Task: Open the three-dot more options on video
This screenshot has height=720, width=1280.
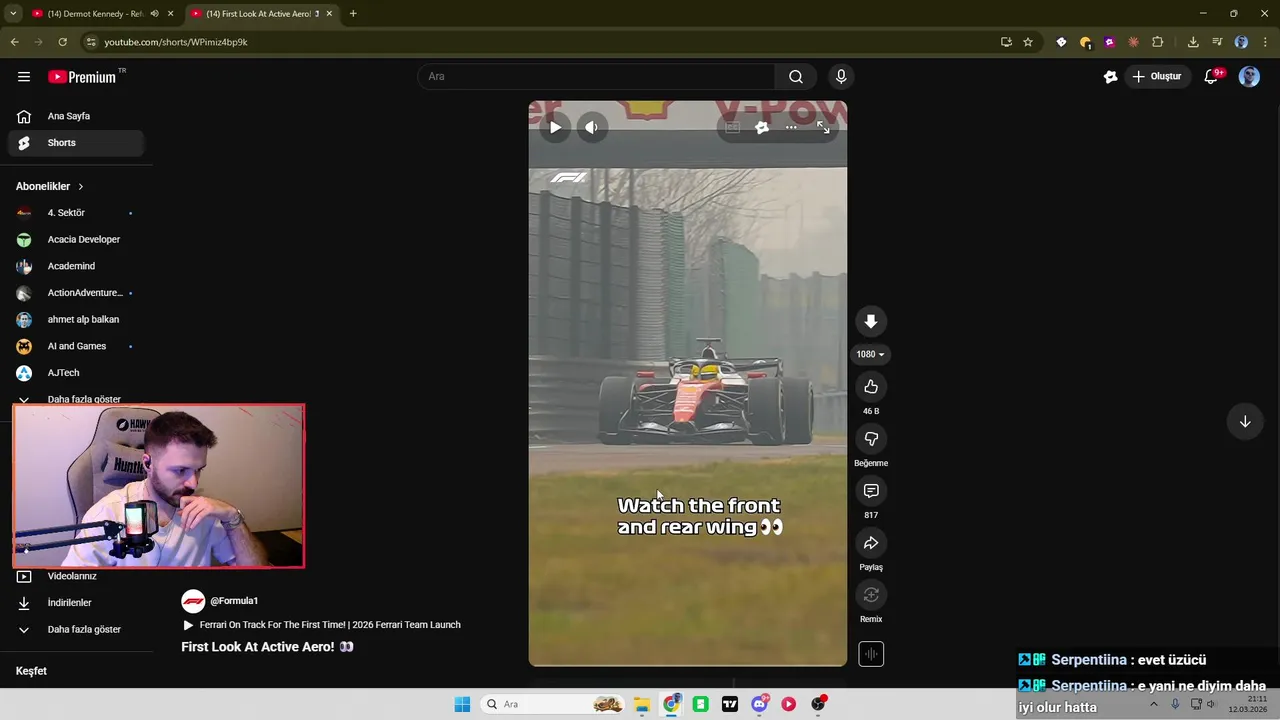Action: pos(791,127)
